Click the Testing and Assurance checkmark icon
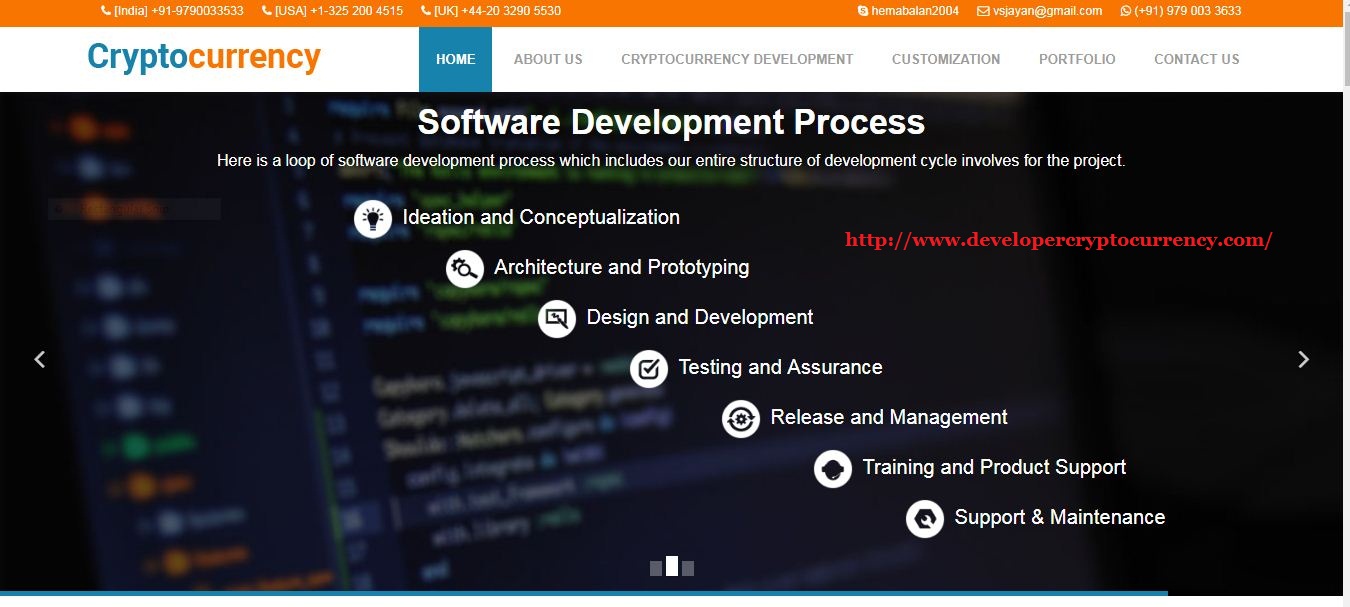 [x=649, y=368]
